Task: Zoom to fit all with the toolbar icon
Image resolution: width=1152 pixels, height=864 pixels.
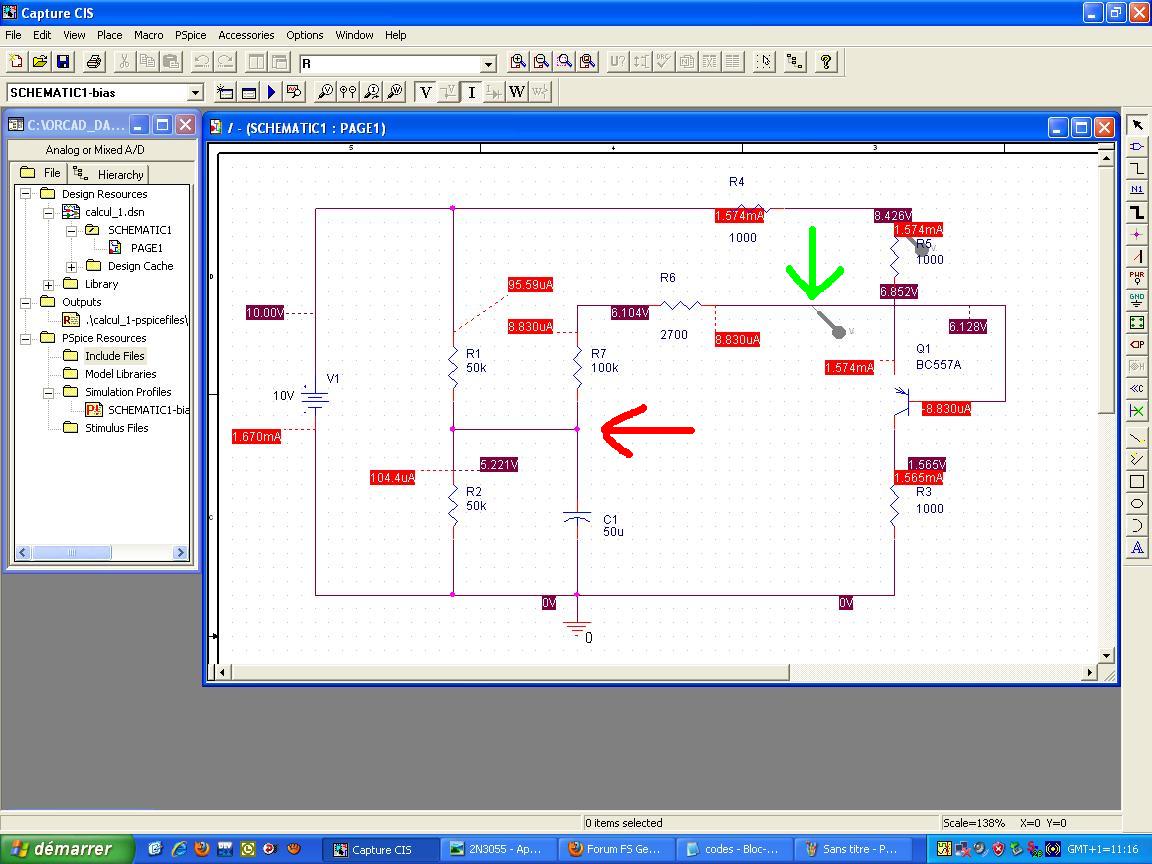Action: click(x=588, y=62)
